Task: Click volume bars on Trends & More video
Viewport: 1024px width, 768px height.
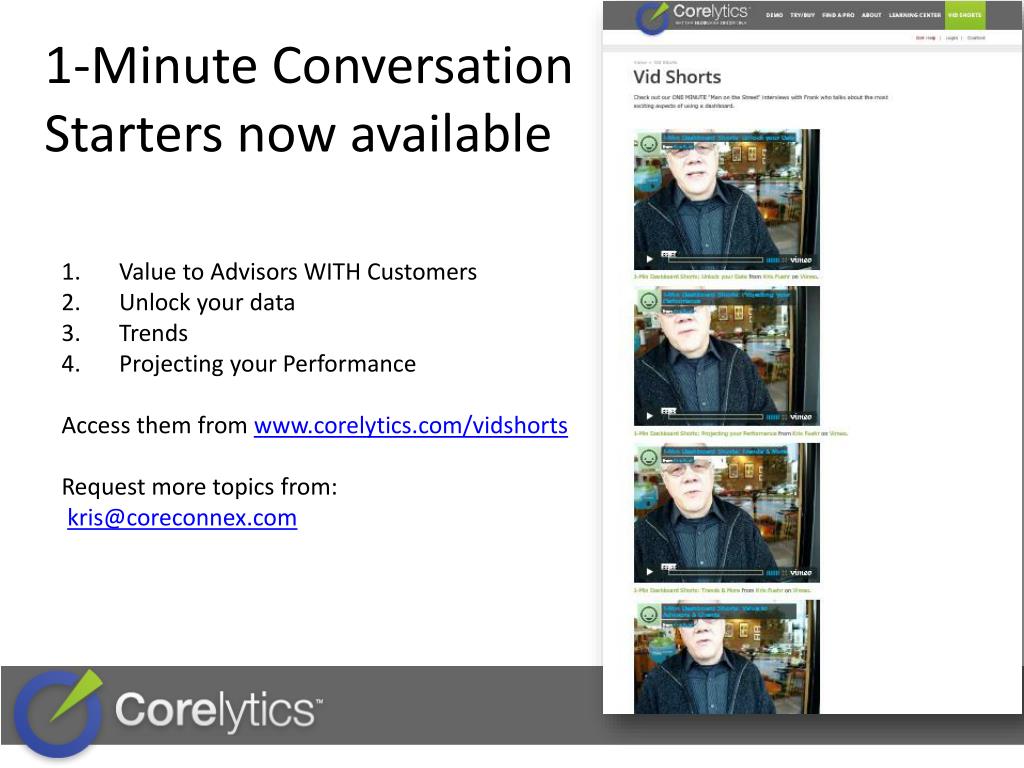Action: click(775, 573)
